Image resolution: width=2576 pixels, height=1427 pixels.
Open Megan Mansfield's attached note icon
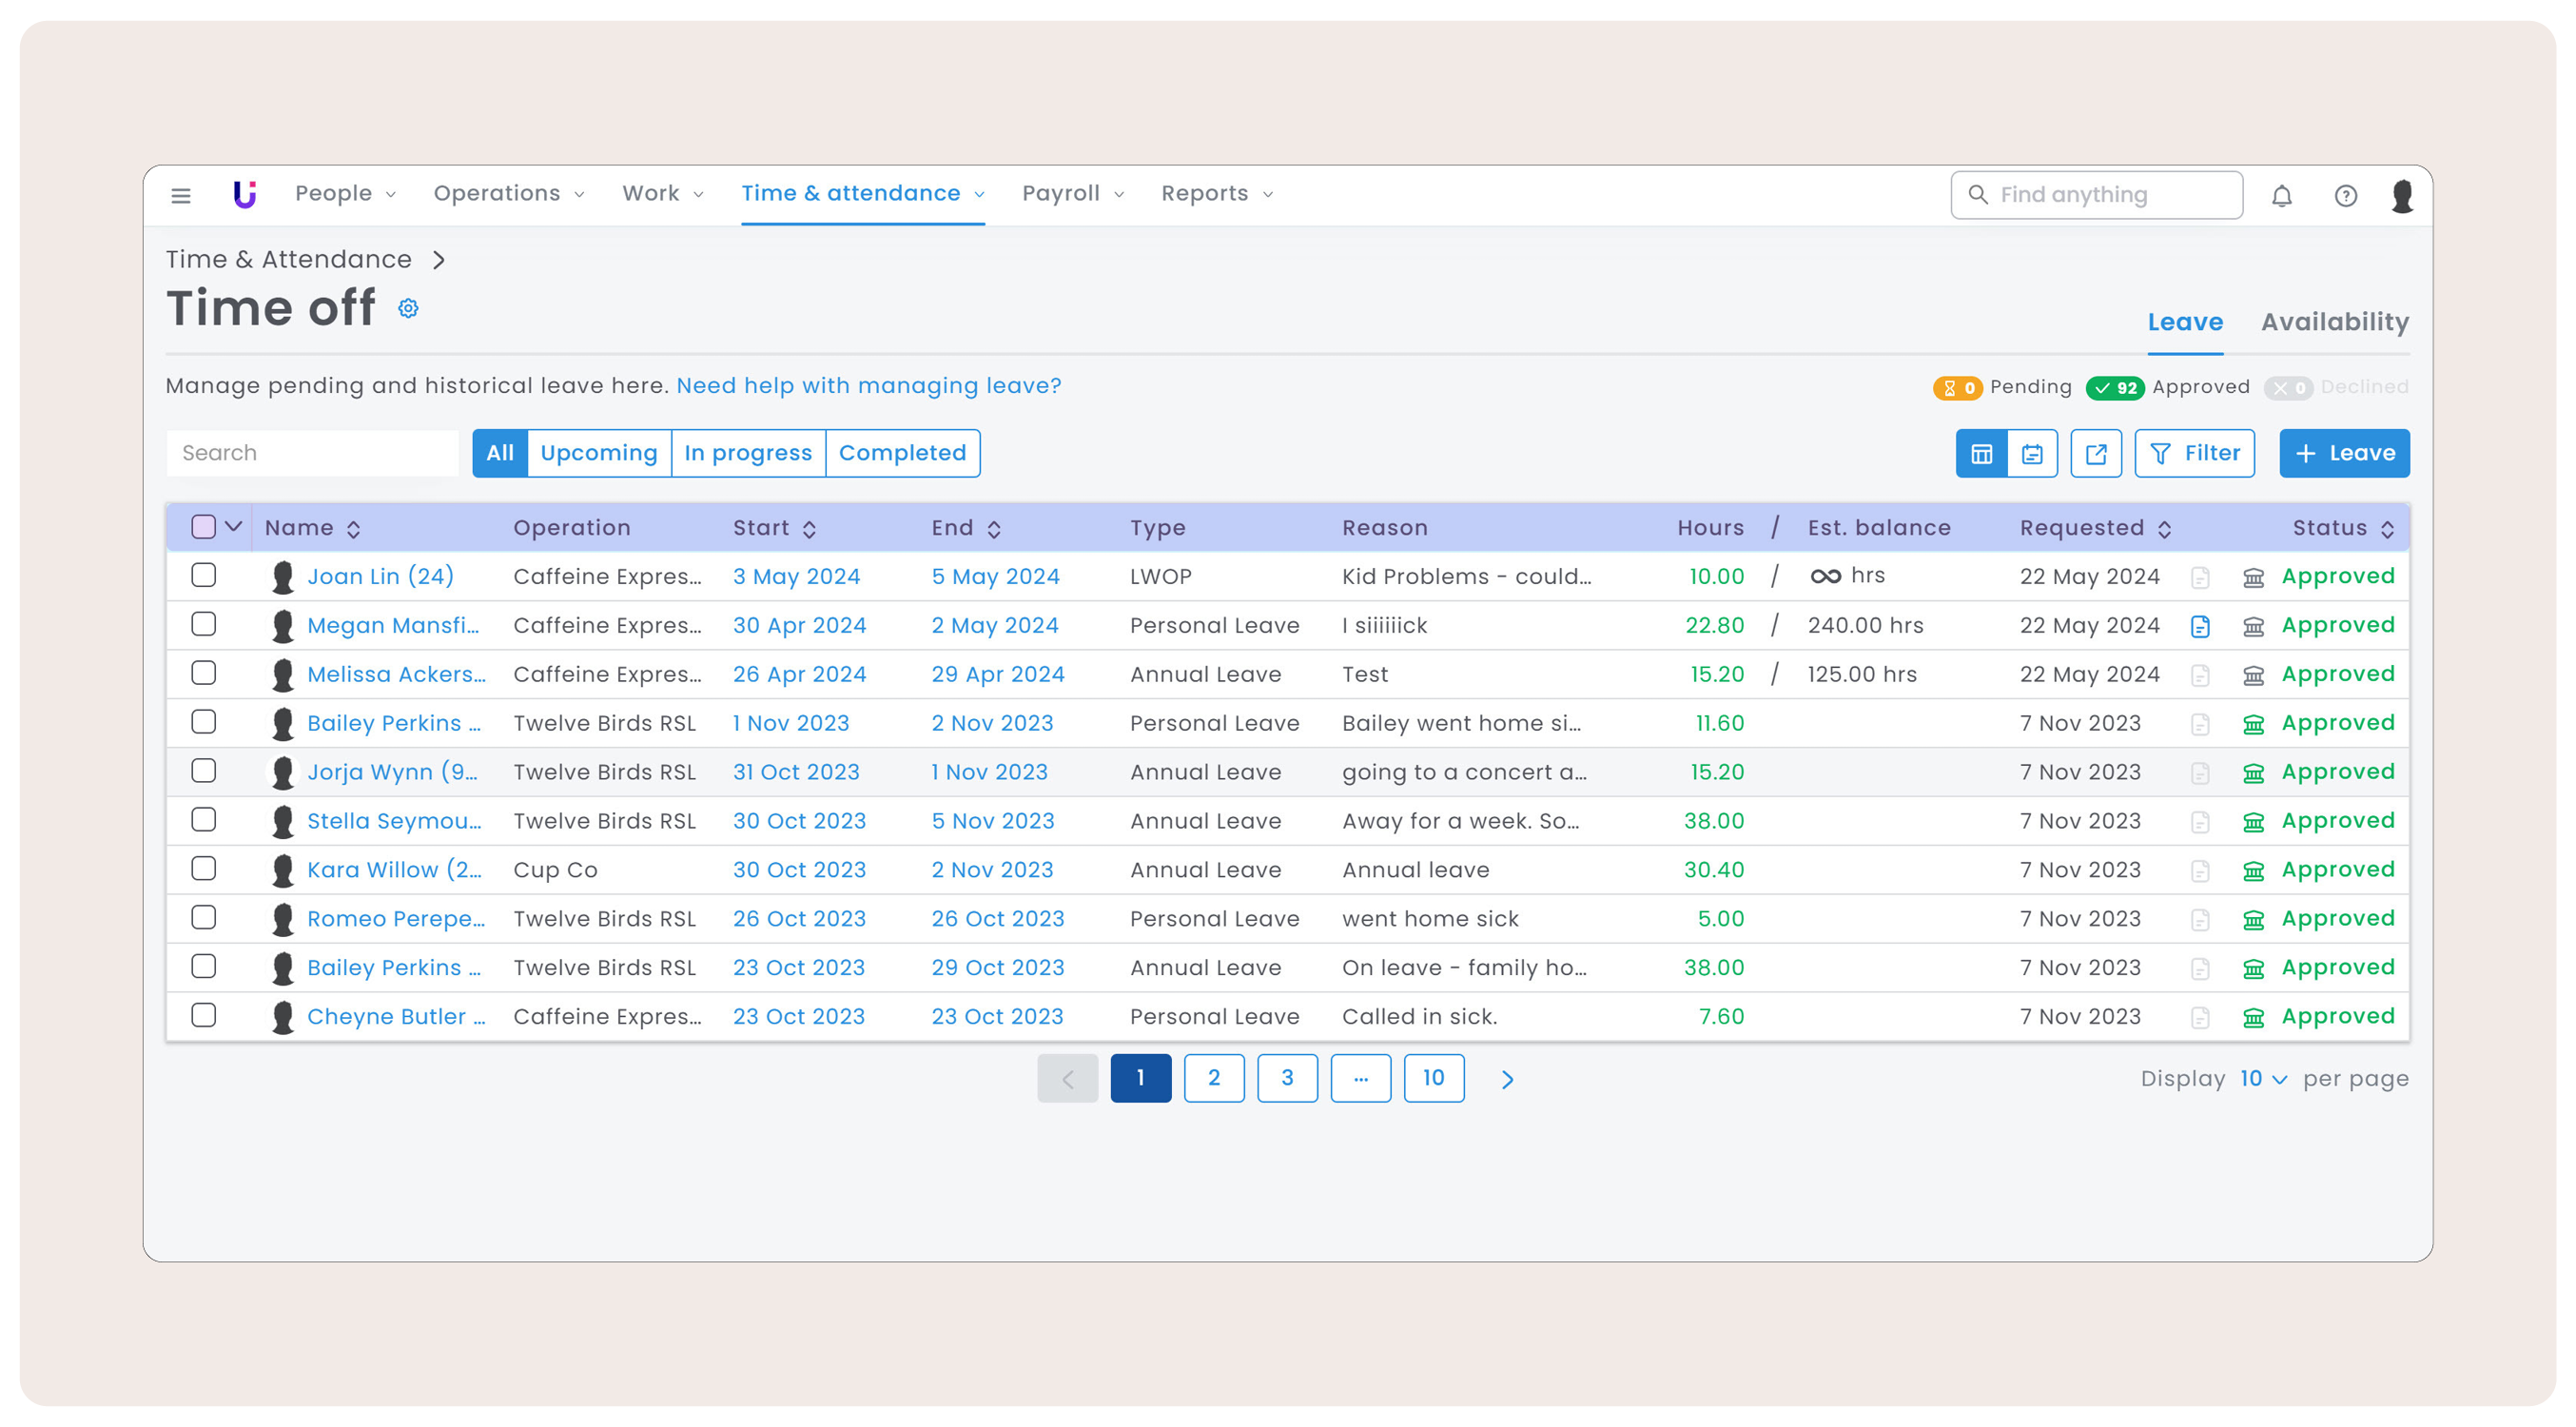click(2199, 626)
